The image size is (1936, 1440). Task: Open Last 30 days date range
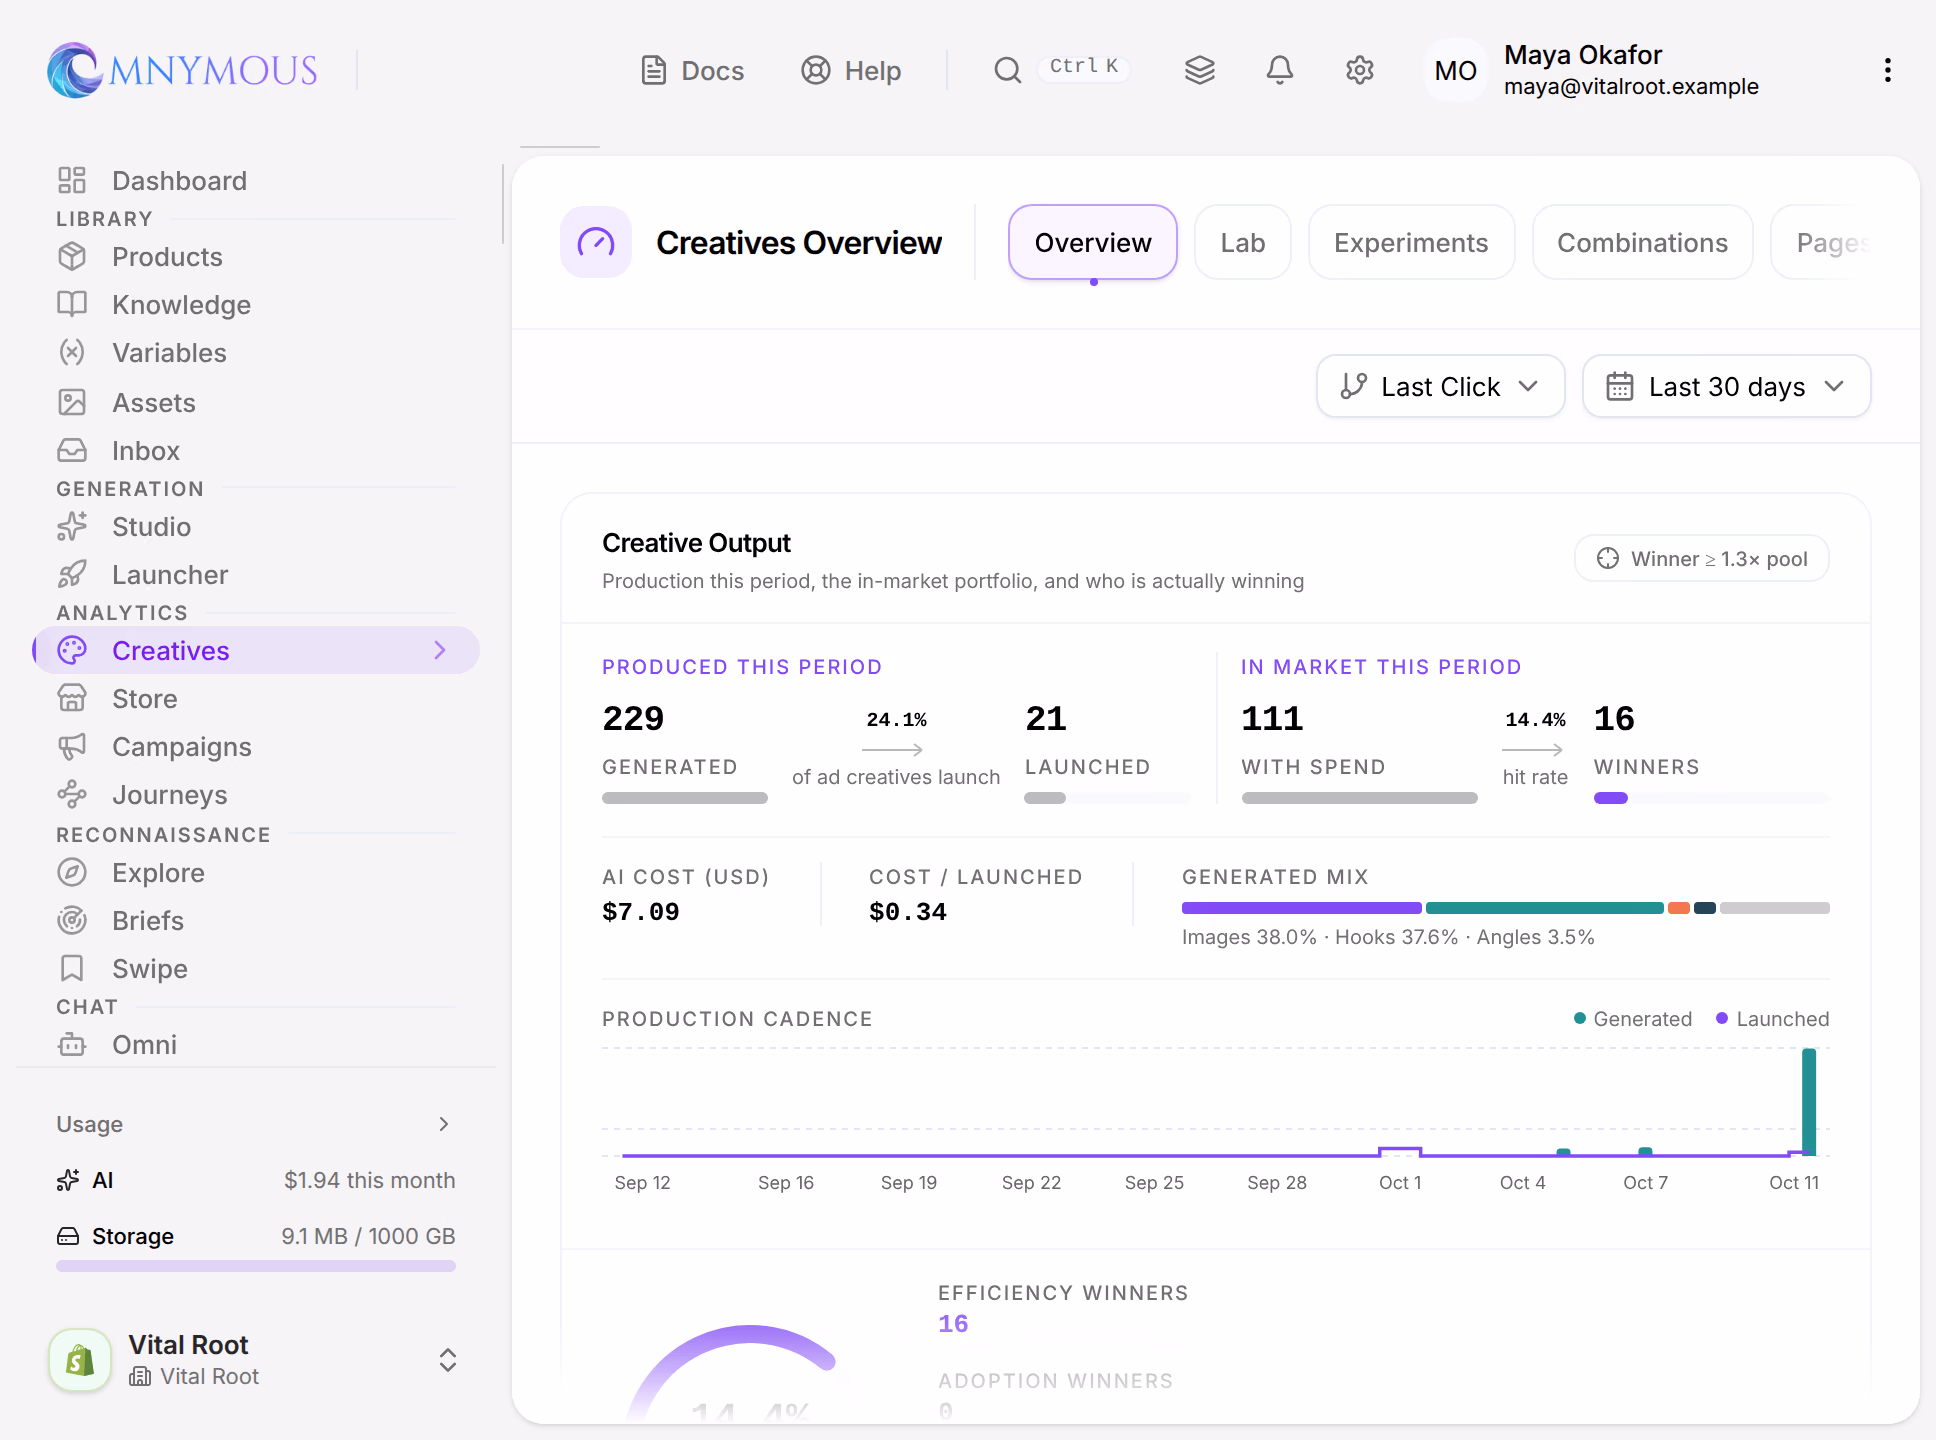(x=1726, y=387)
